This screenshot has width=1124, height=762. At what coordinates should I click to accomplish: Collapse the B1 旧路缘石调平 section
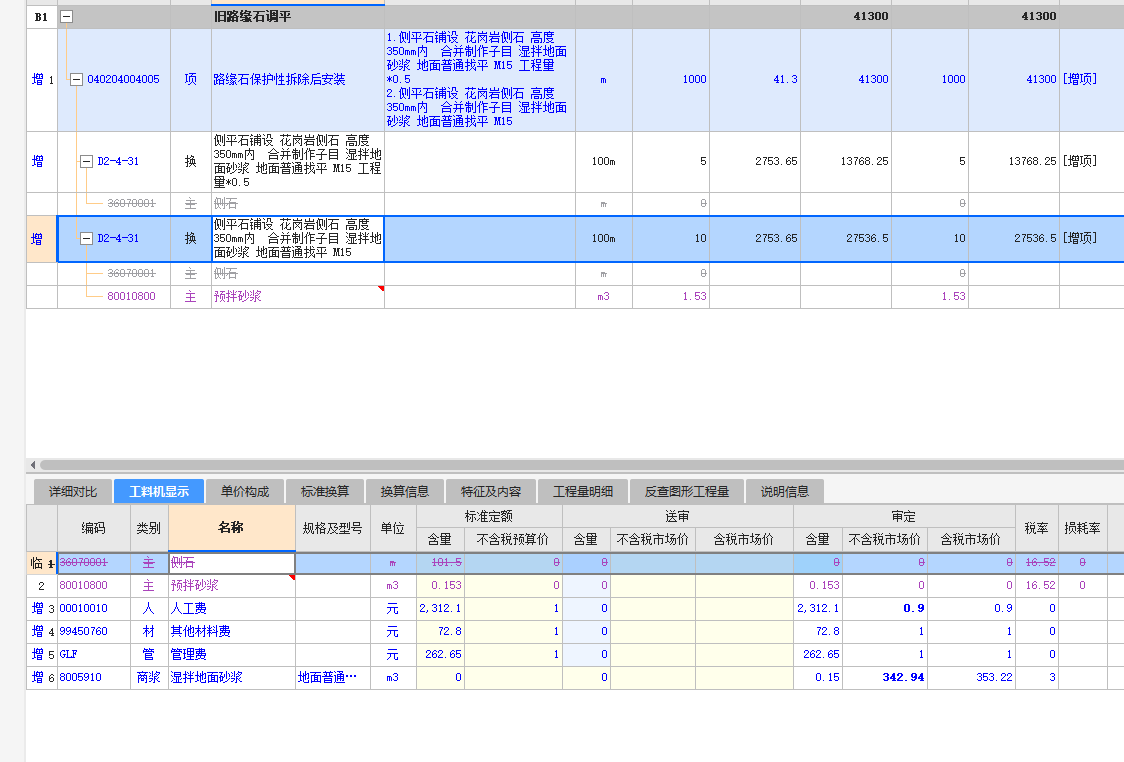[66, 16]
